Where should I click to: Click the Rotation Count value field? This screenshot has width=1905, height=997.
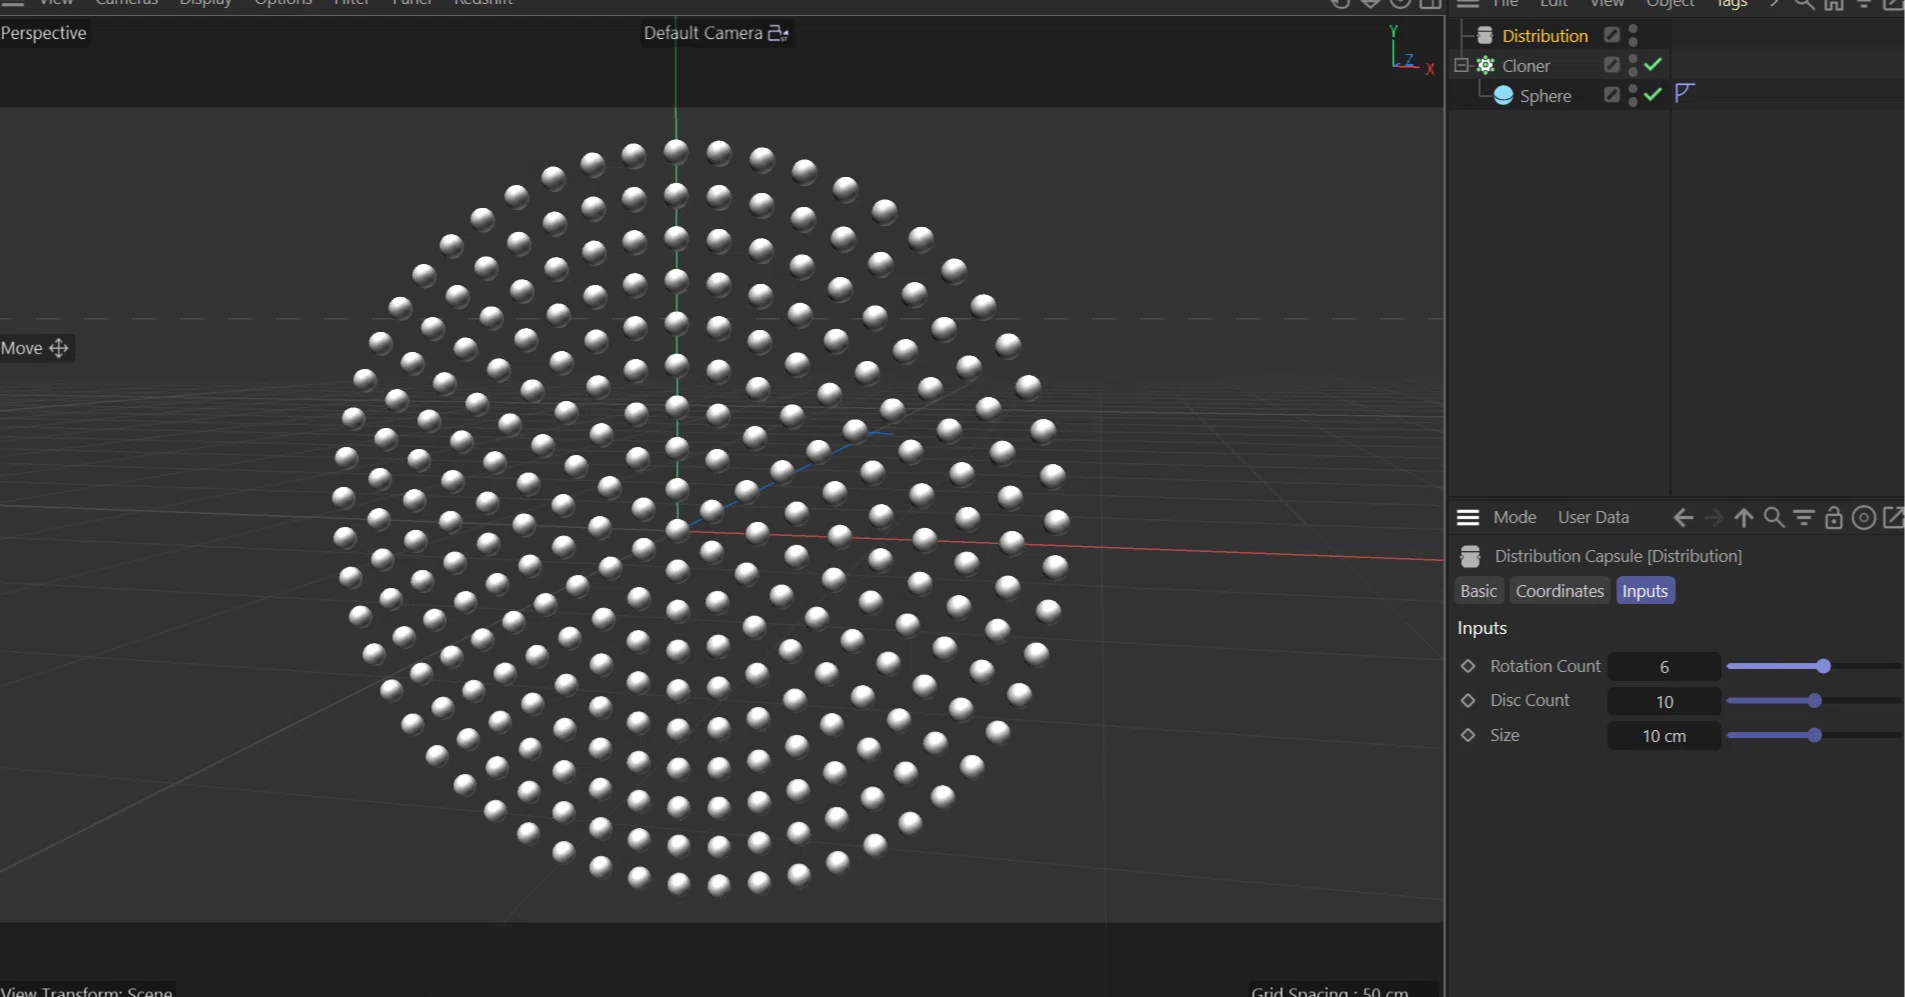[1664, 667]
